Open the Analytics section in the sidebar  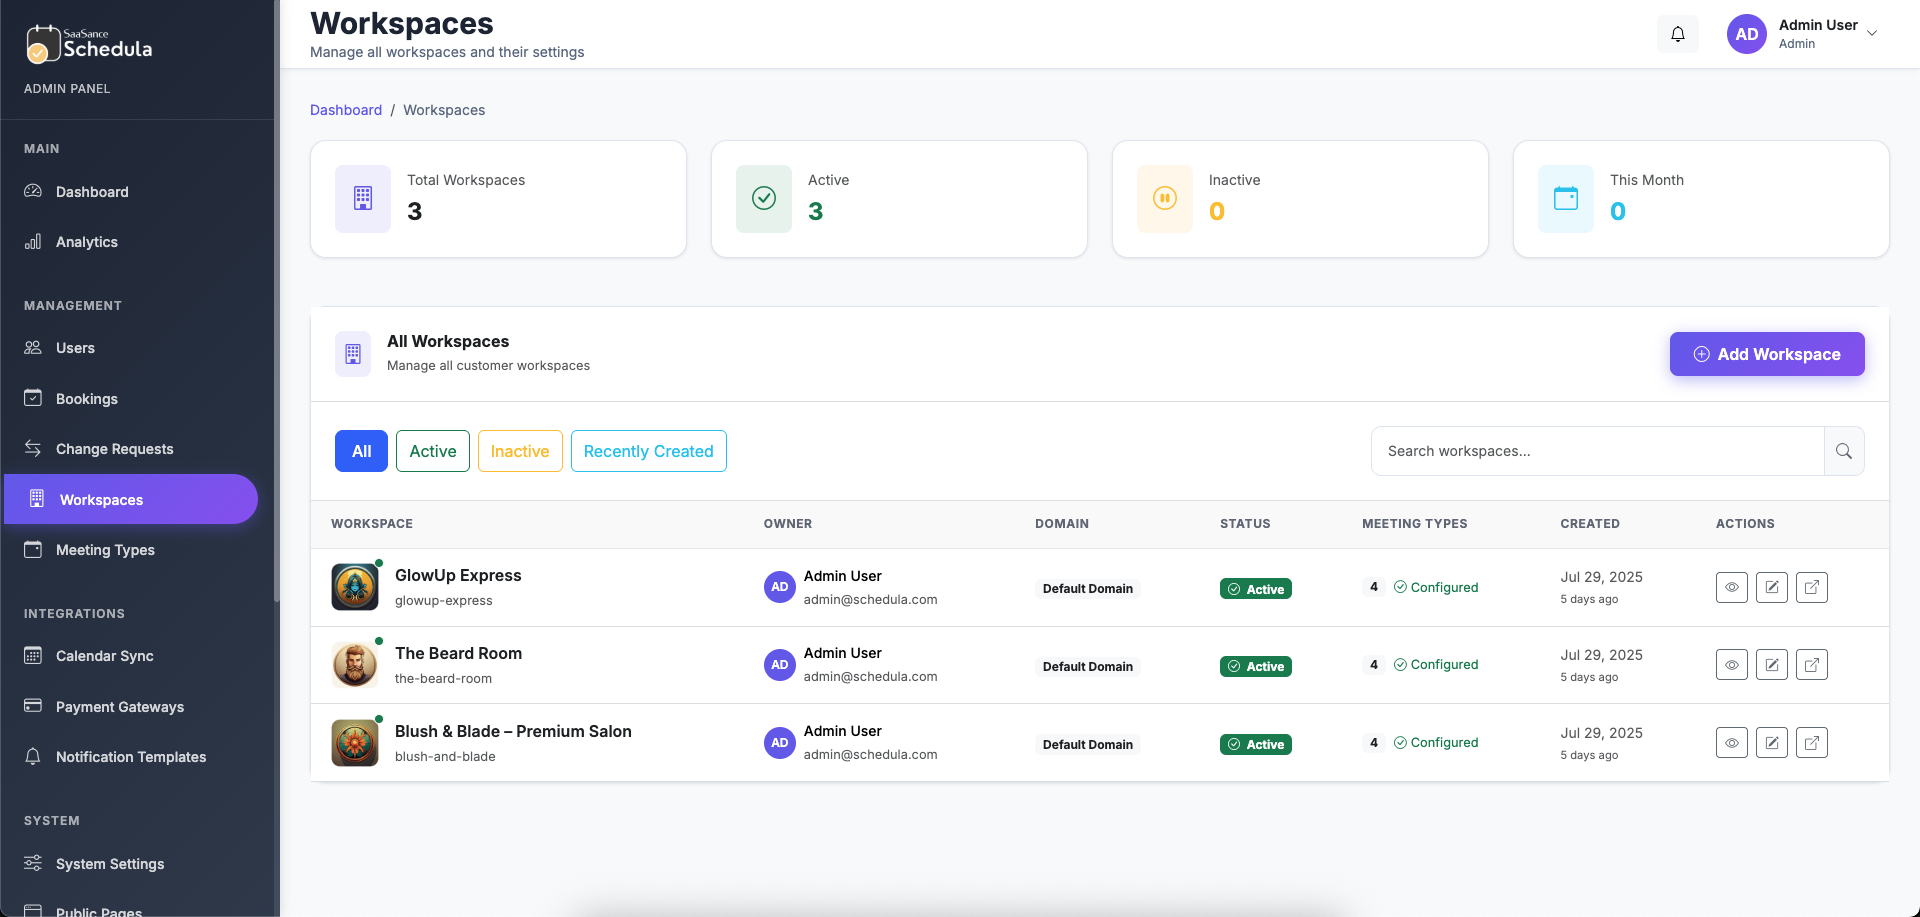coord(87,242)
